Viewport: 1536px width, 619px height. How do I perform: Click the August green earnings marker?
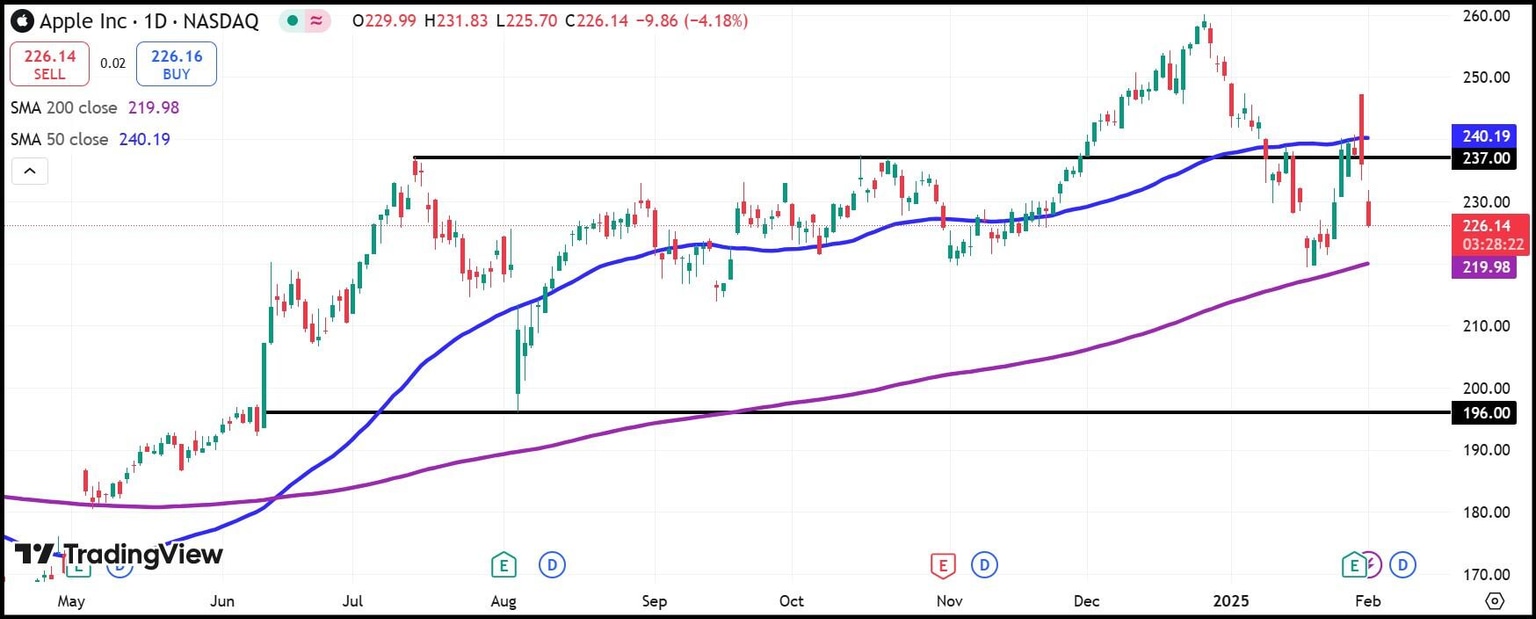[504, 565]
